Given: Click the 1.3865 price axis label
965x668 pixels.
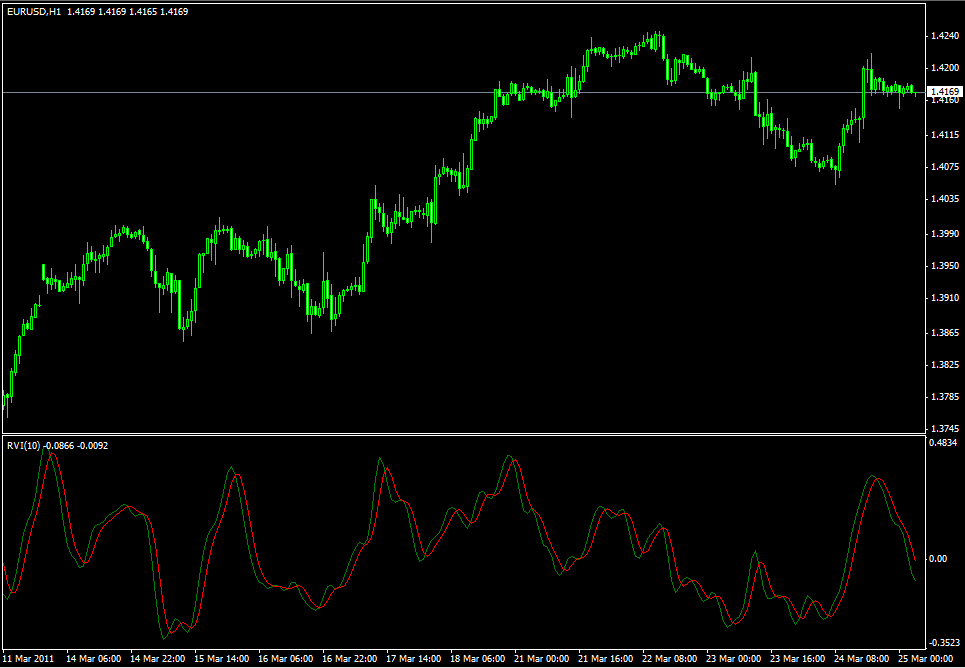Looking at the screenshot, I should pos(943,332).
